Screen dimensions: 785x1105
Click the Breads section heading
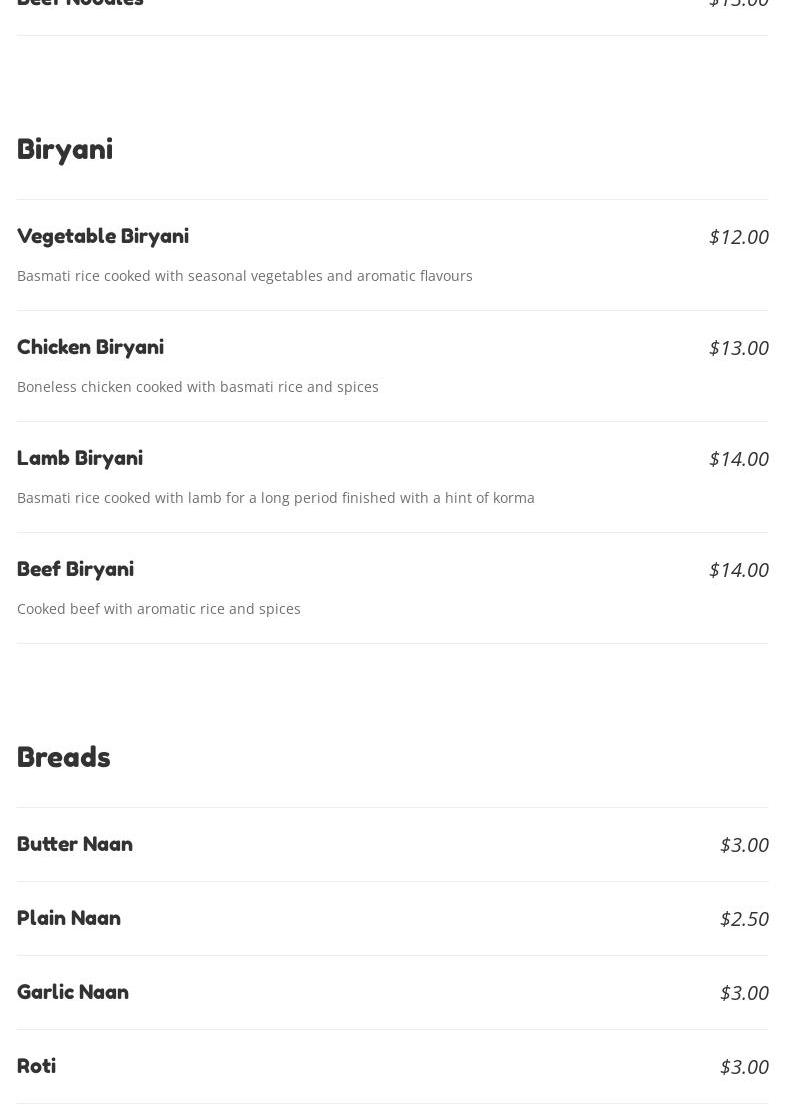click(x=64, y=757)
